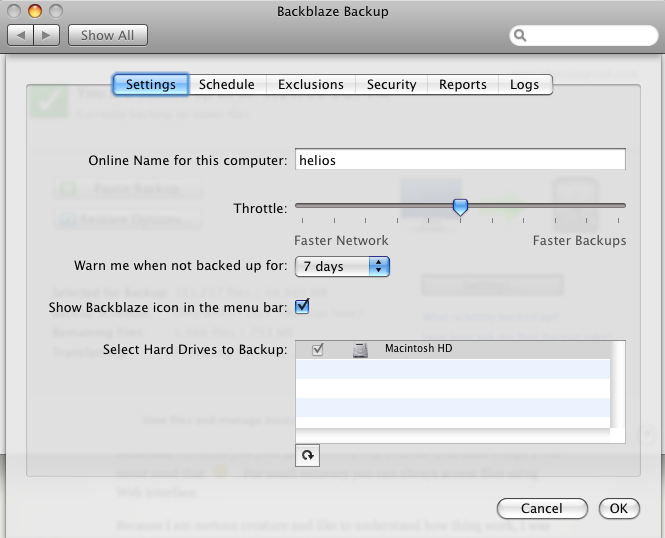Screen dimensions: 665x538
Task: Minimize the Backblaze Backup window
Action: 35,11
